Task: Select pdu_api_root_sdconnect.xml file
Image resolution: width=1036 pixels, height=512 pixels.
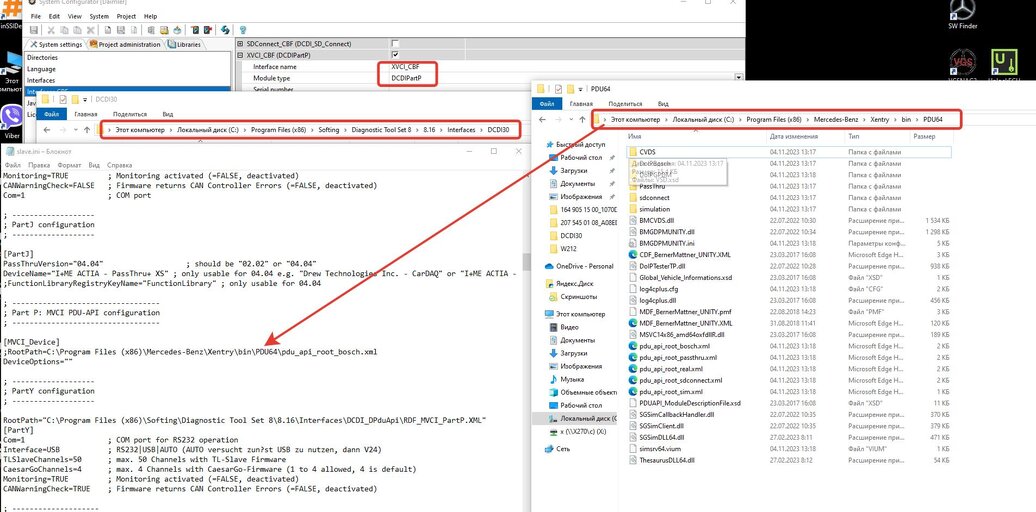Action: tap(681, 381)
